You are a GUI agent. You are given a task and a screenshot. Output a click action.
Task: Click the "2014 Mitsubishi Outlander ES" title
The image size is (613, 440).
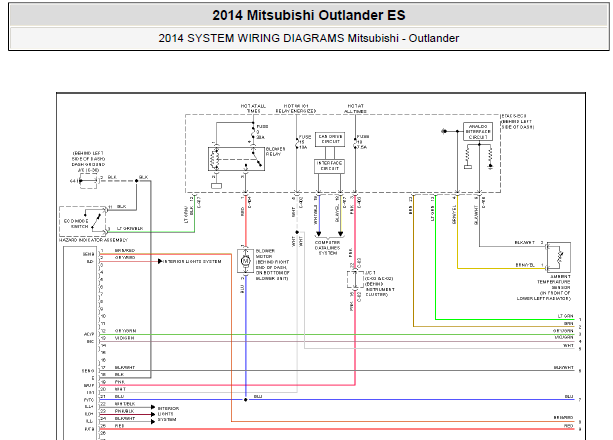click(x=308, y=16)
